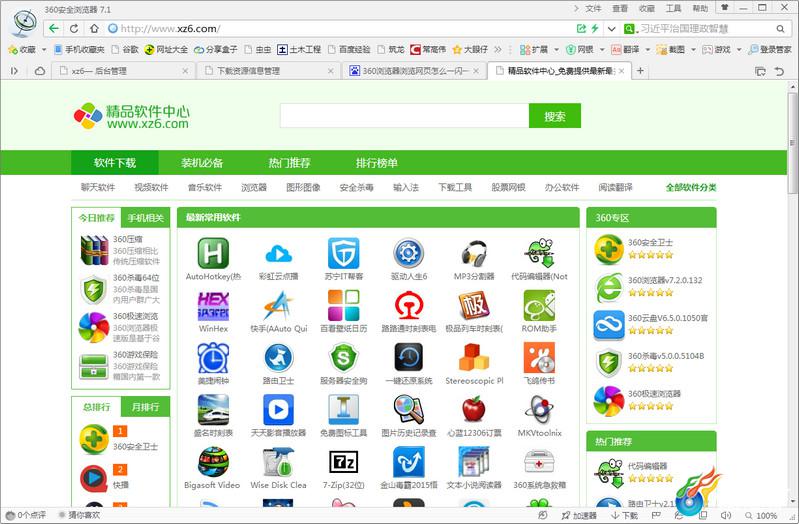Expand address bar history dropdown arrow

[611, 29]
